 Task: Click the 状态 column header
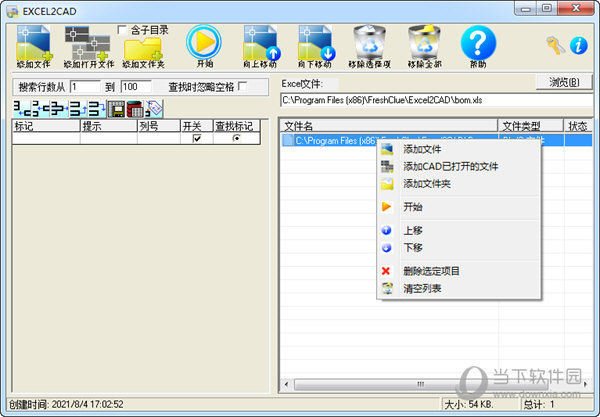(578, 126)
